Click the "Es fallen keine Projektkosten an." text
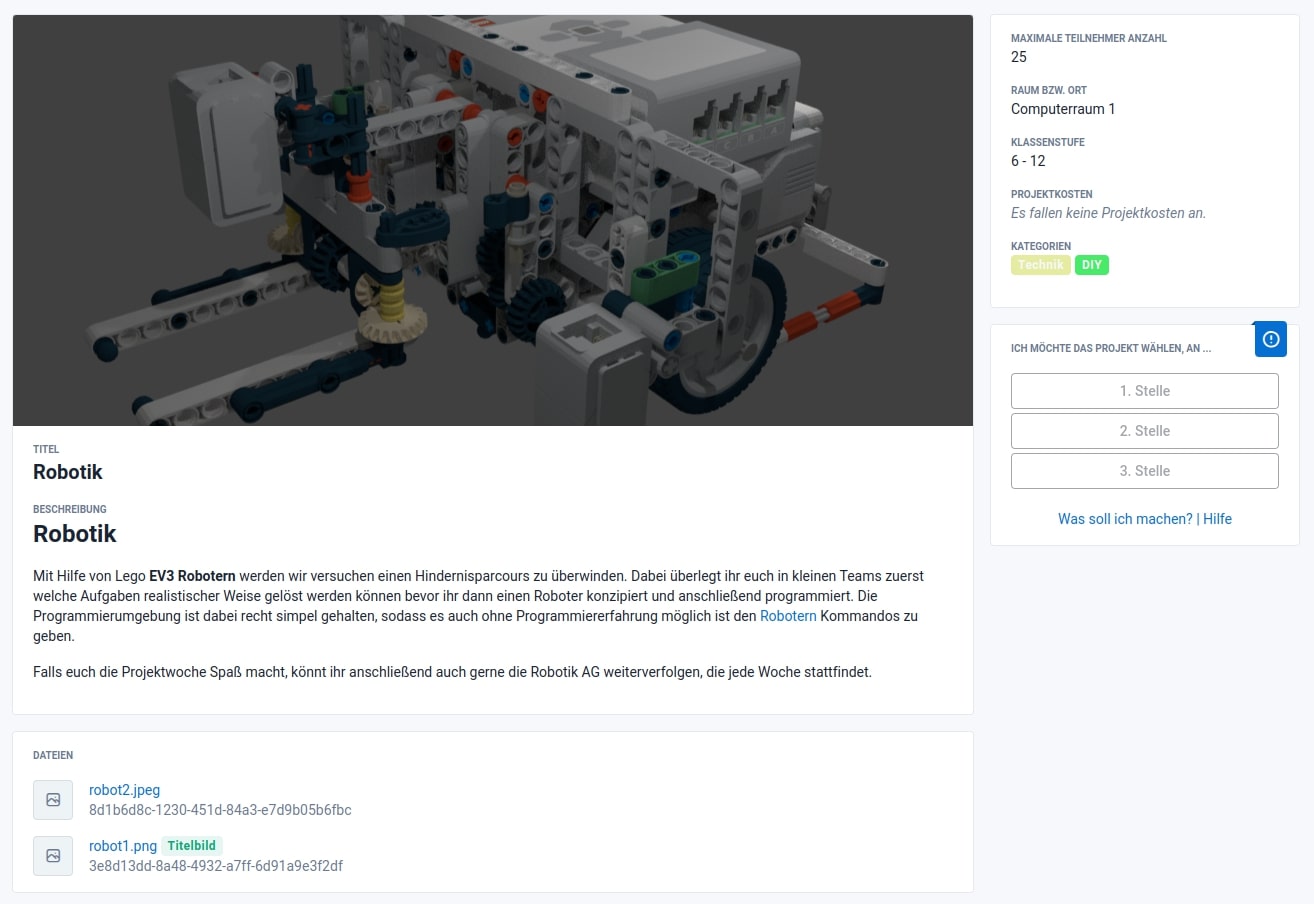 pos(1108,213)
